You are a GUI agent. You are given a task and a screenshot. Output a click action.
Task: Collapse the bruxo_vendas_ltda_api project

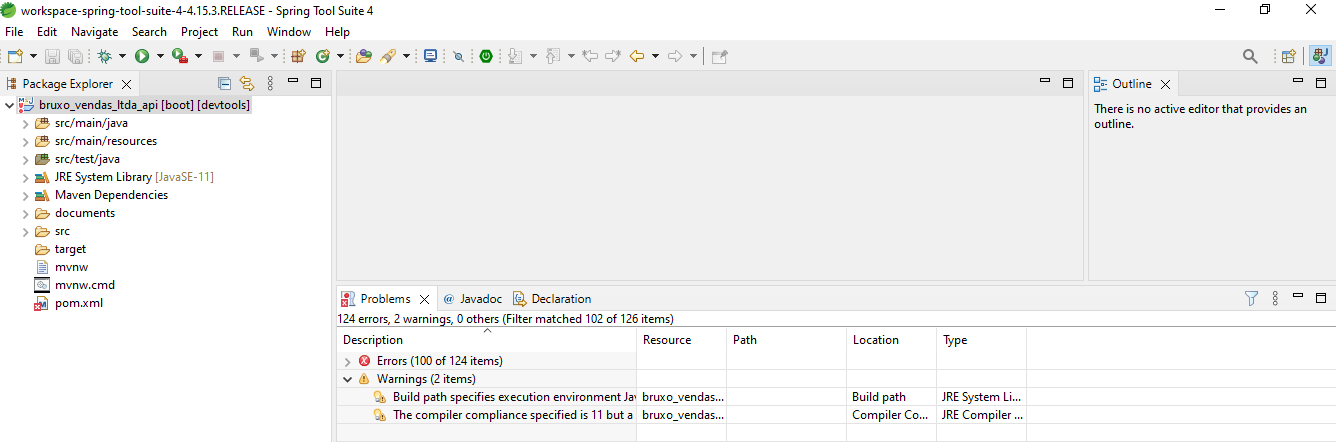pyautogui.click(x=9, y=104)
